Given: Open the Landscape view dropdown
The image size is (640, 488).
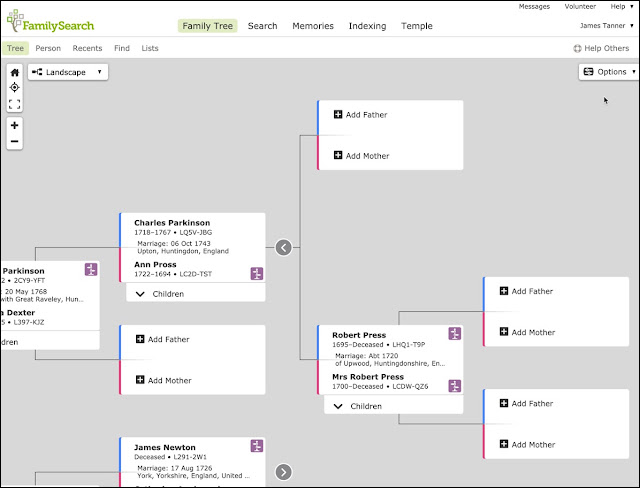Looking at the screenshot, I should tap(68, 72).
